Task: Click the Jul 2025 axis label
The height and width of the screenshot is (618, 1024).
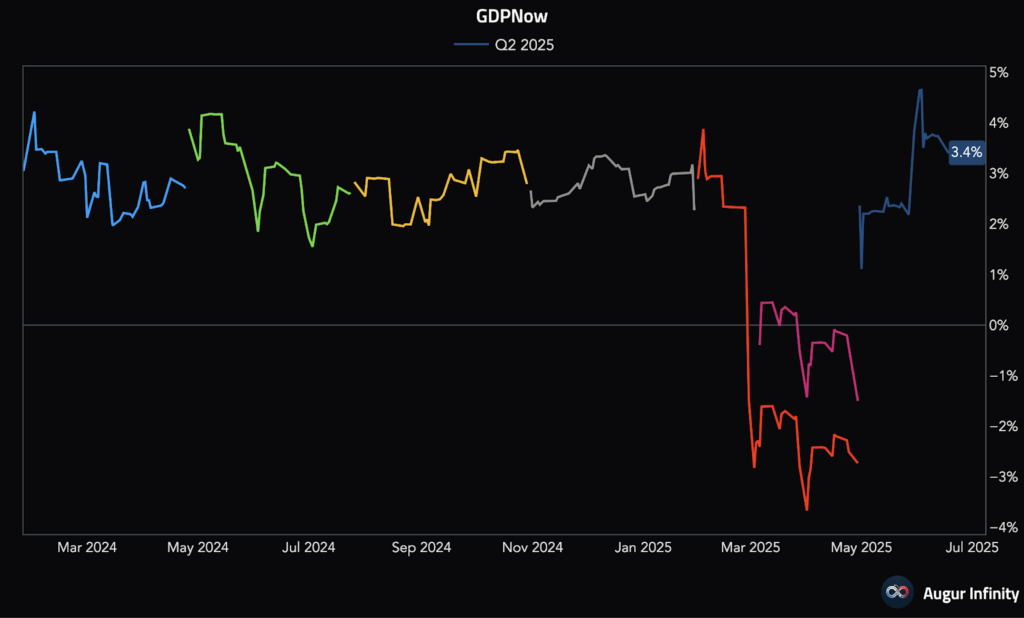Action: 972,547
